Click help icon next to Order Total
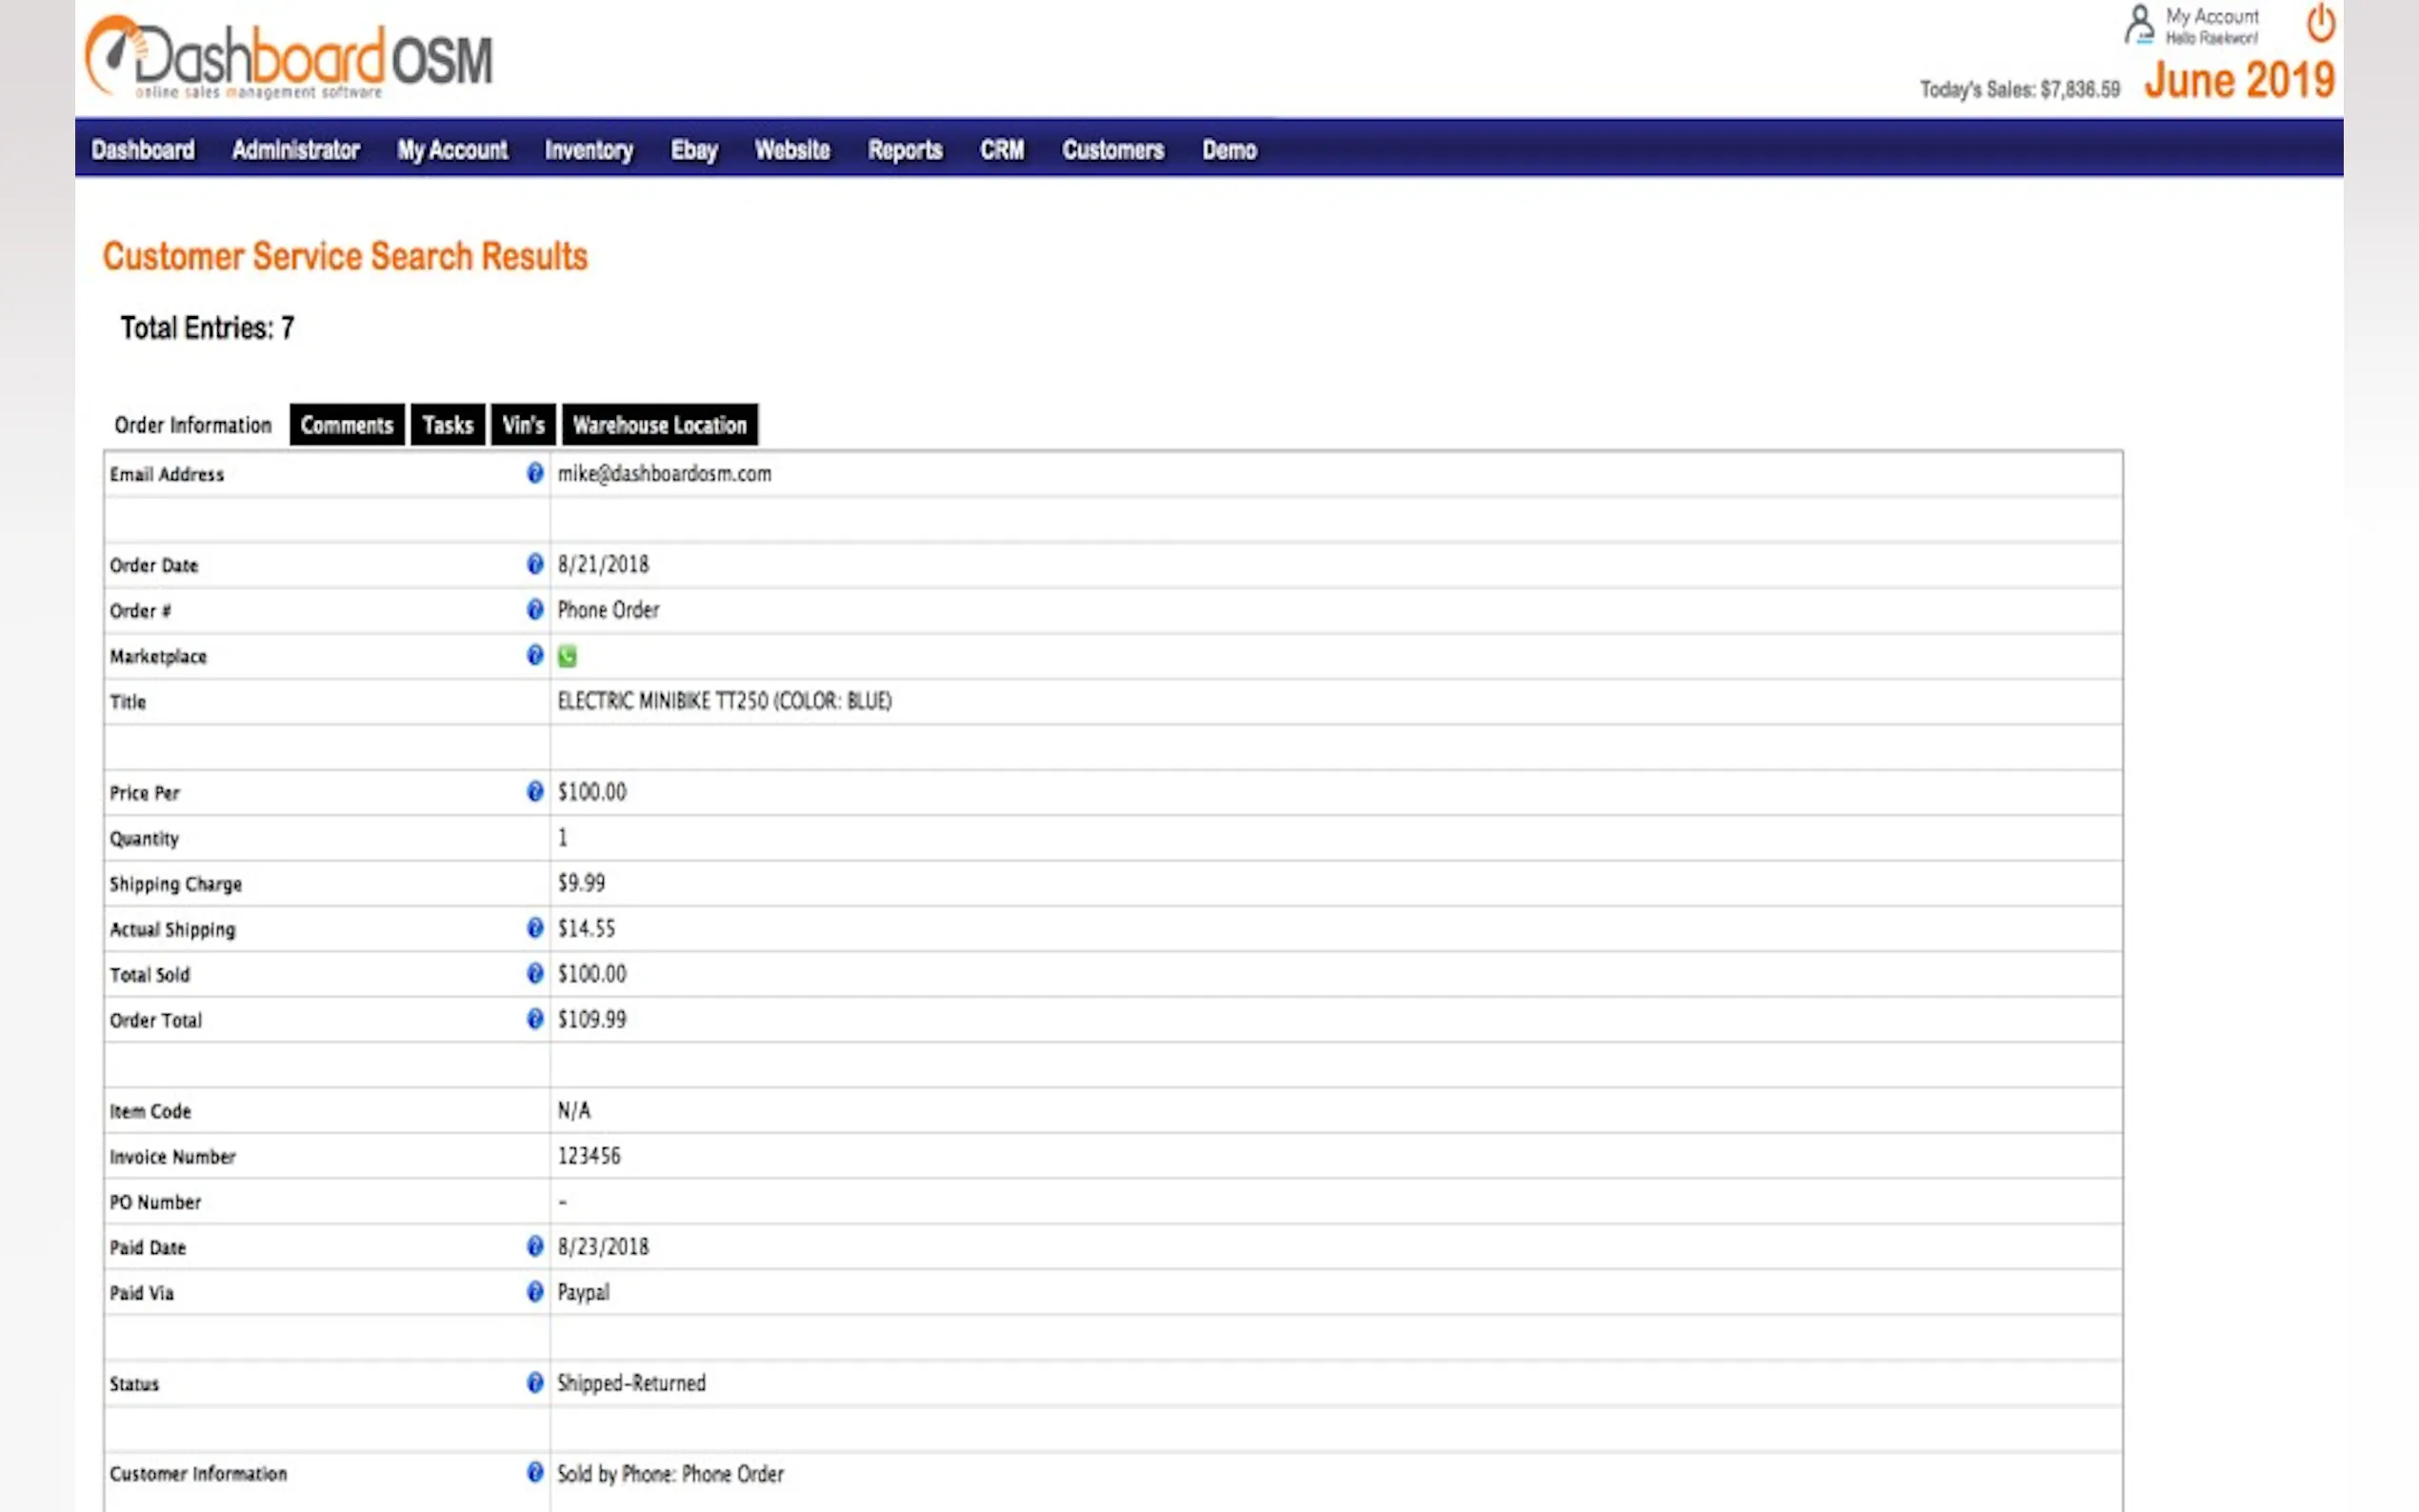2419x1512 pixels. tap(535, 1019)
